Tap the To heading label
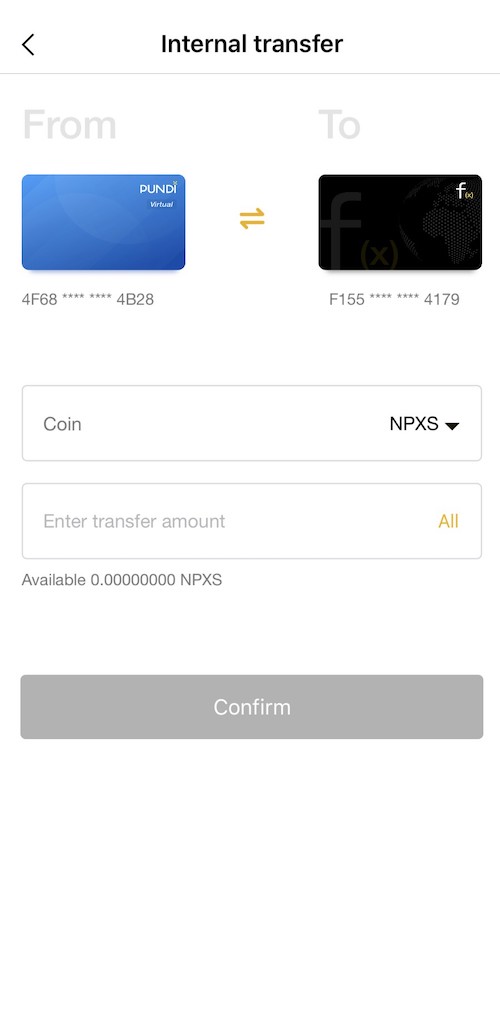The height and width of the screenshot is (1013, 500). pos(339,125)
